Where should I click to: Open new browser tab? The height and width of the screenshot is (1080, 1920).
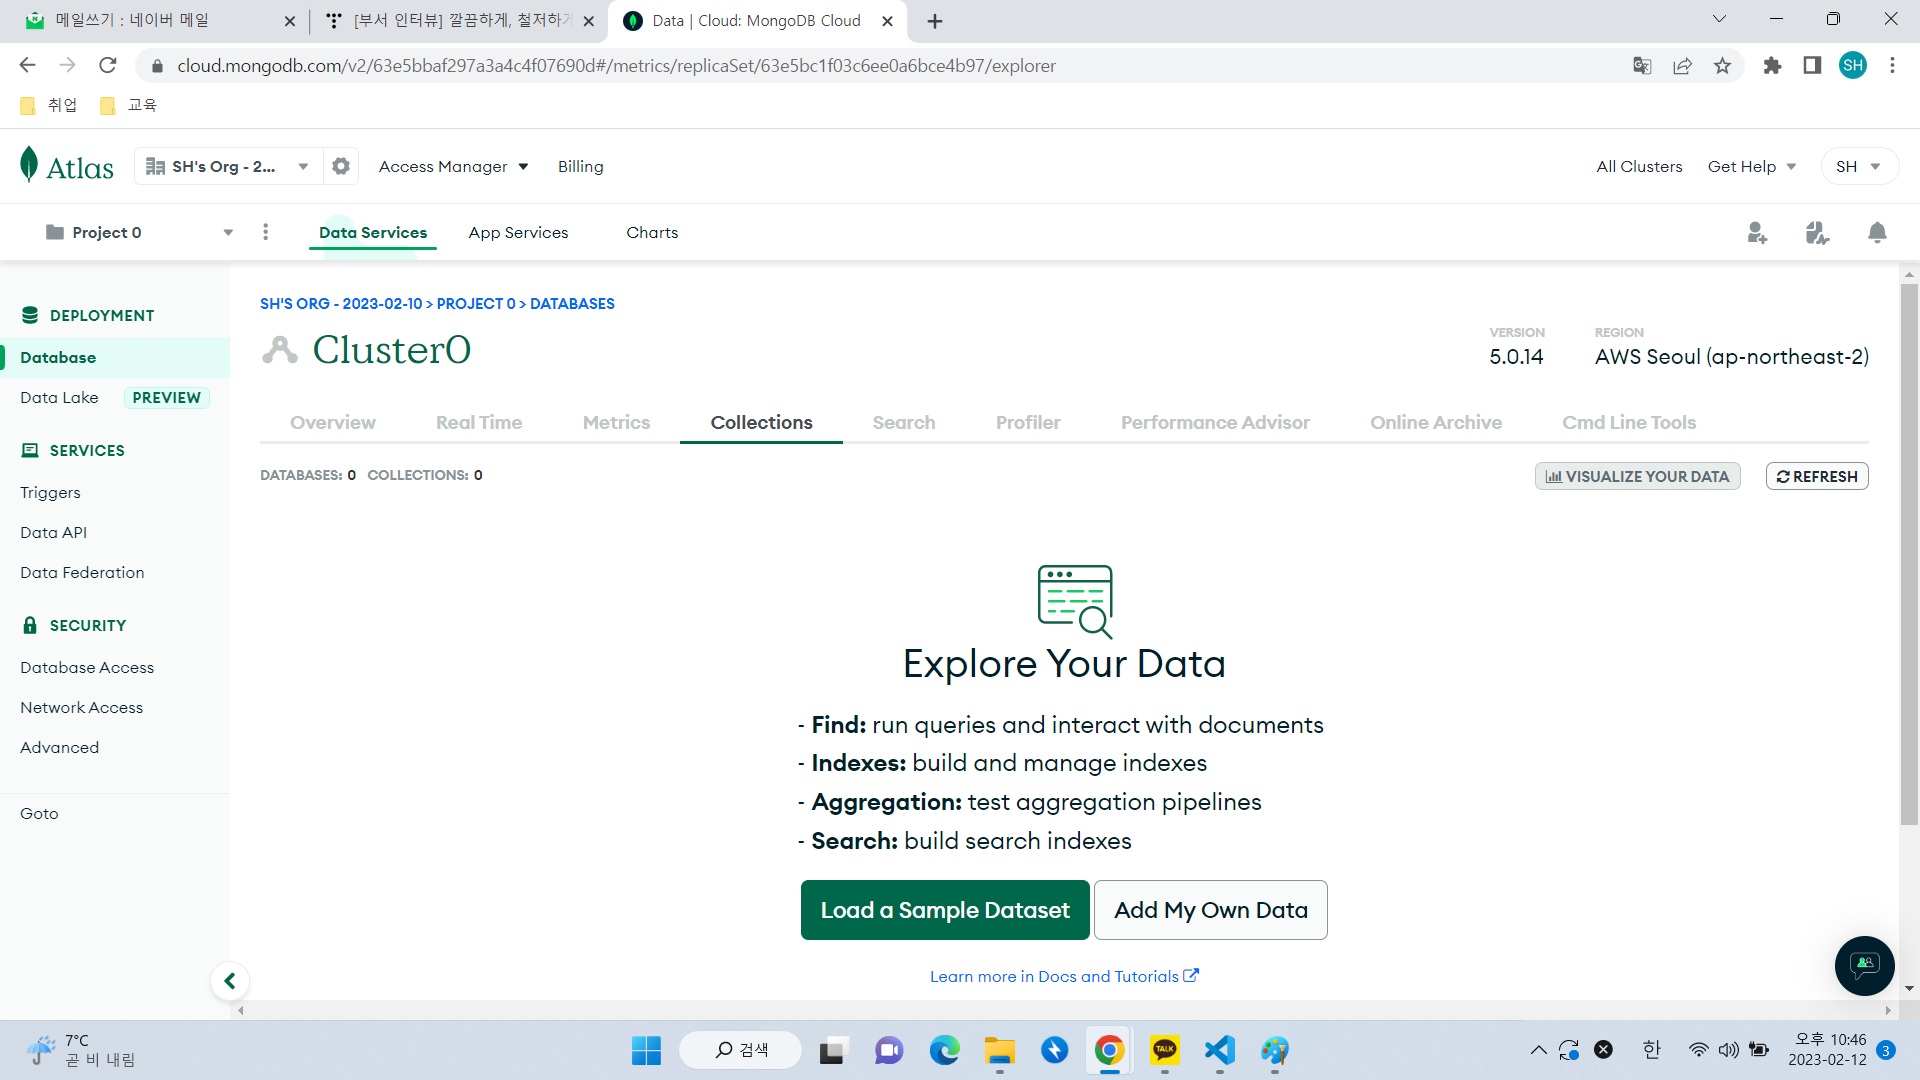tap(935, 21)
